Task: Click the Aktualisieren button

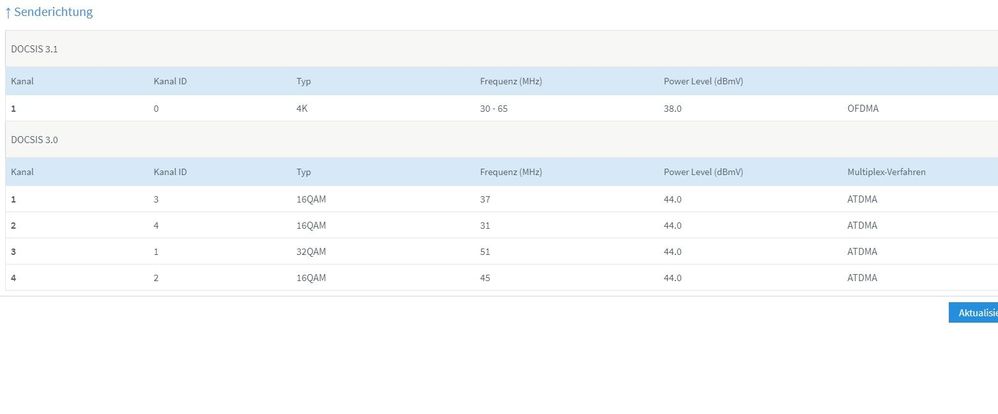Action: click(x=973, y=313)
